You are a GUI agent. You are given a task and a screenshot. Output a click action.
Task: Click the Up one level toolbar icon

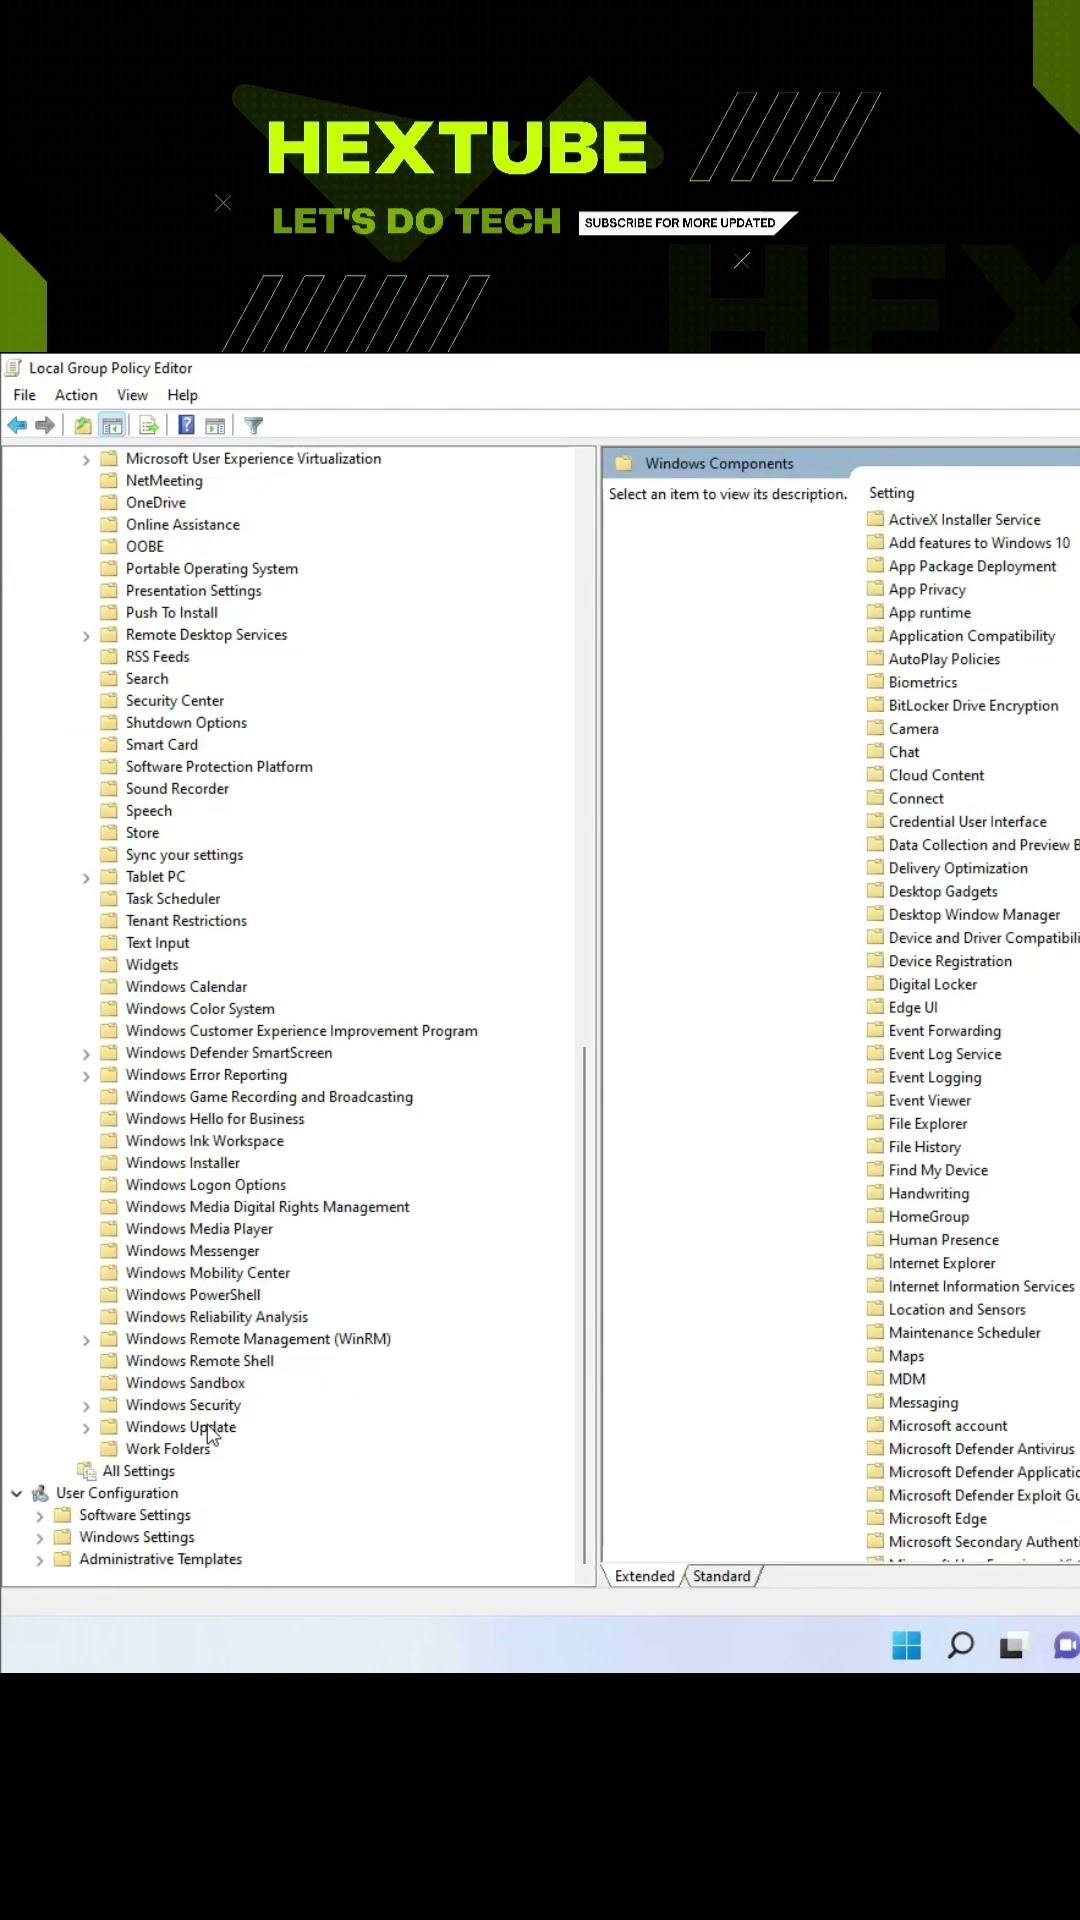pyautogui.click(x=83, y=426)
